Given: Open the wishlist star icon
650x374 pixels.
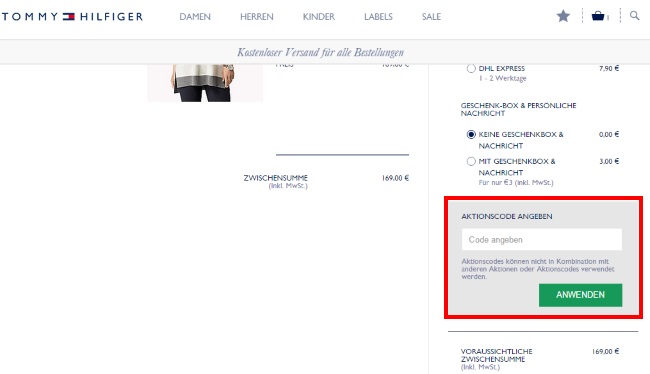Looking at the screenshot, I should click(x=563, y=16).
